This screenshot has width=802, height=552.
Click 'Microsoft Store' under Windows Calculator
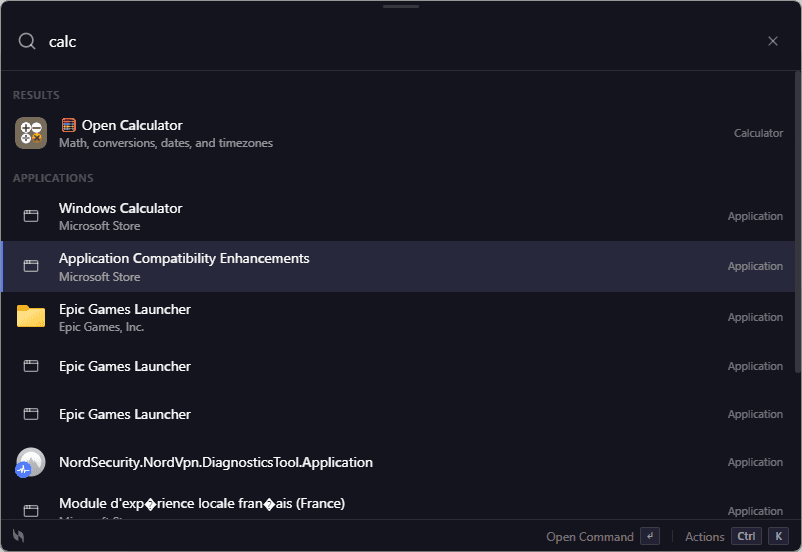[x=99, y=226]
